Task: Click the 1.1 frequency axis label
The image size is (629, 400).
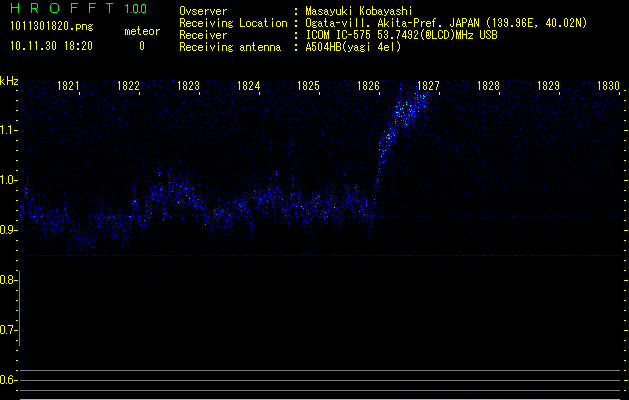Action: coord(8,130)
